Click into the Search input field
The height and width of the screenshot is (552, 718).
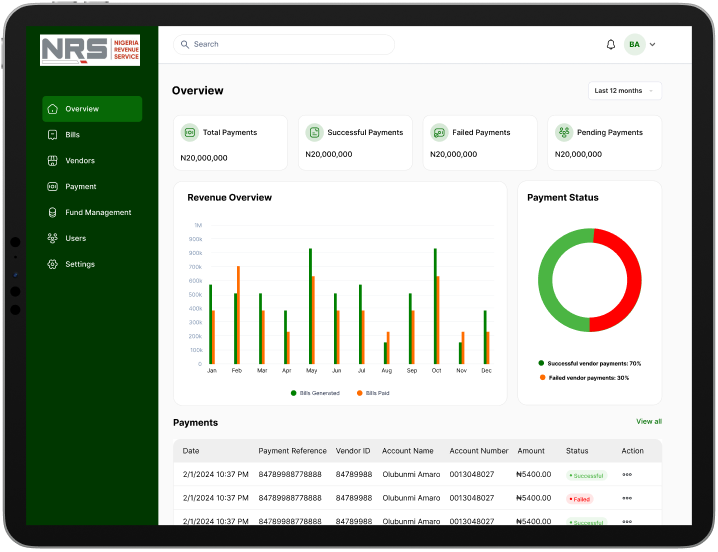[x=290, y=44]
